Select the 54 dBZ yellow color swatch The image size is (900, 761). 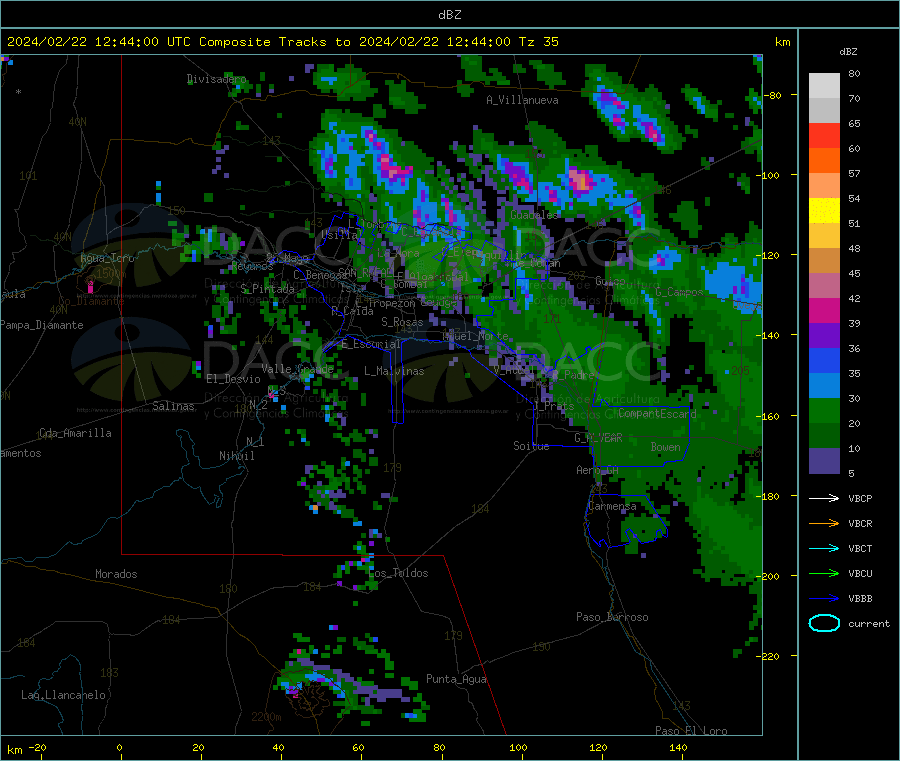[824, 211]
